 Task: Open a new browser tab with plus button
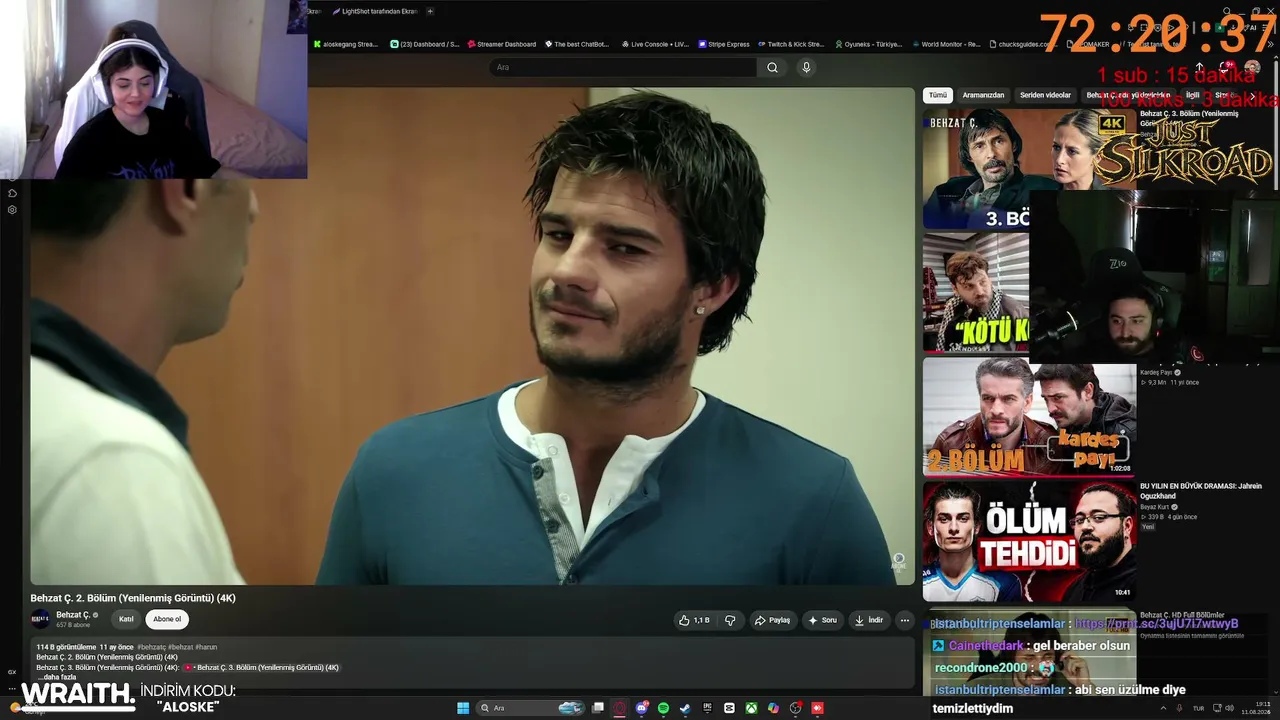click(x=430, y=11)
